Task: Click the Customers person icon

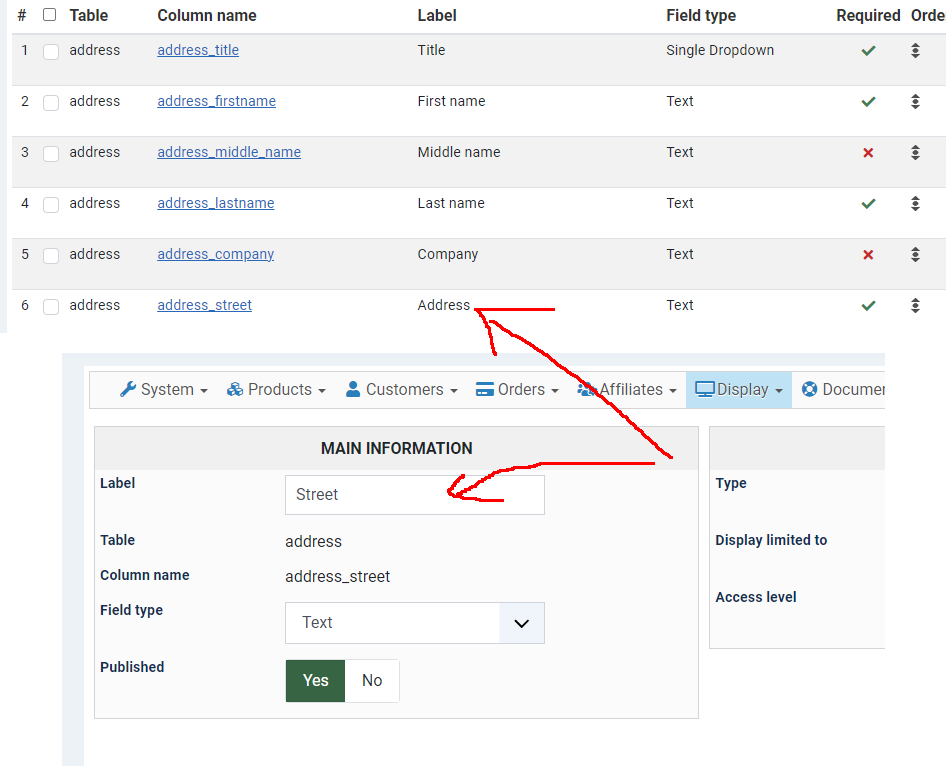Action: click(353, 390)
